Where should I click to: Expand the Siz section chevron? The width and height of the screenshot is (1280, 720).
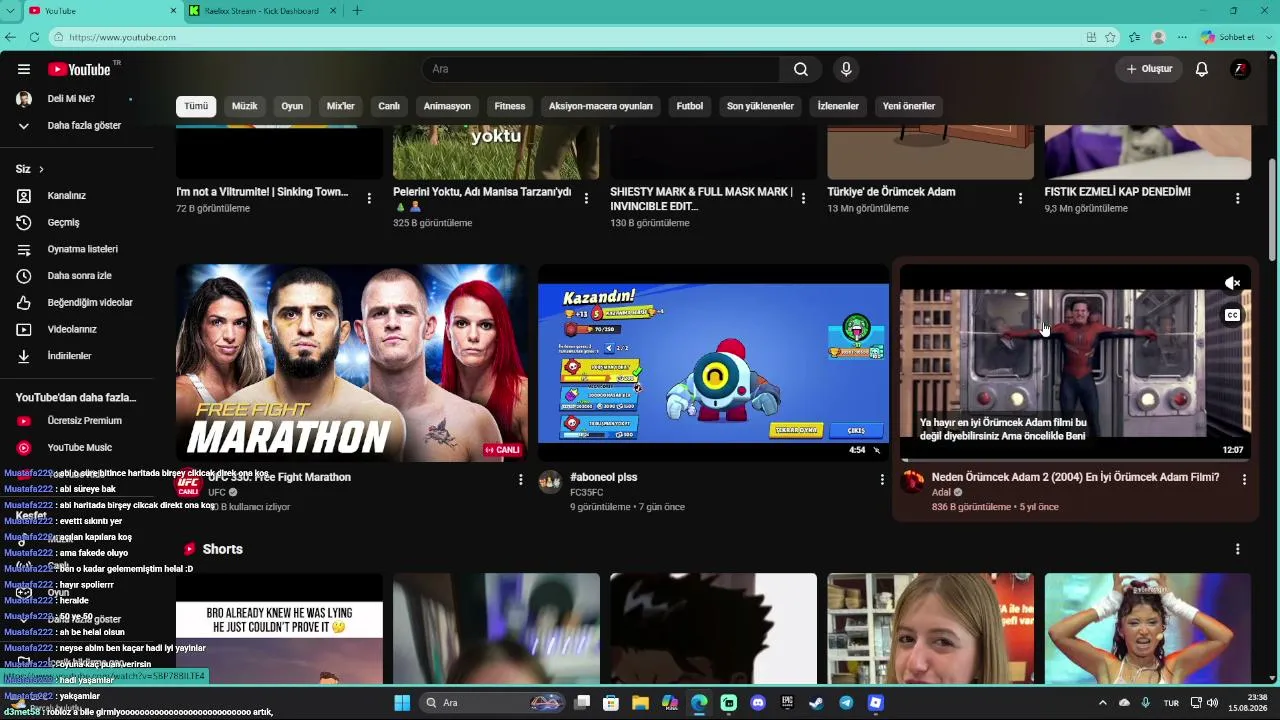(41, 169)
